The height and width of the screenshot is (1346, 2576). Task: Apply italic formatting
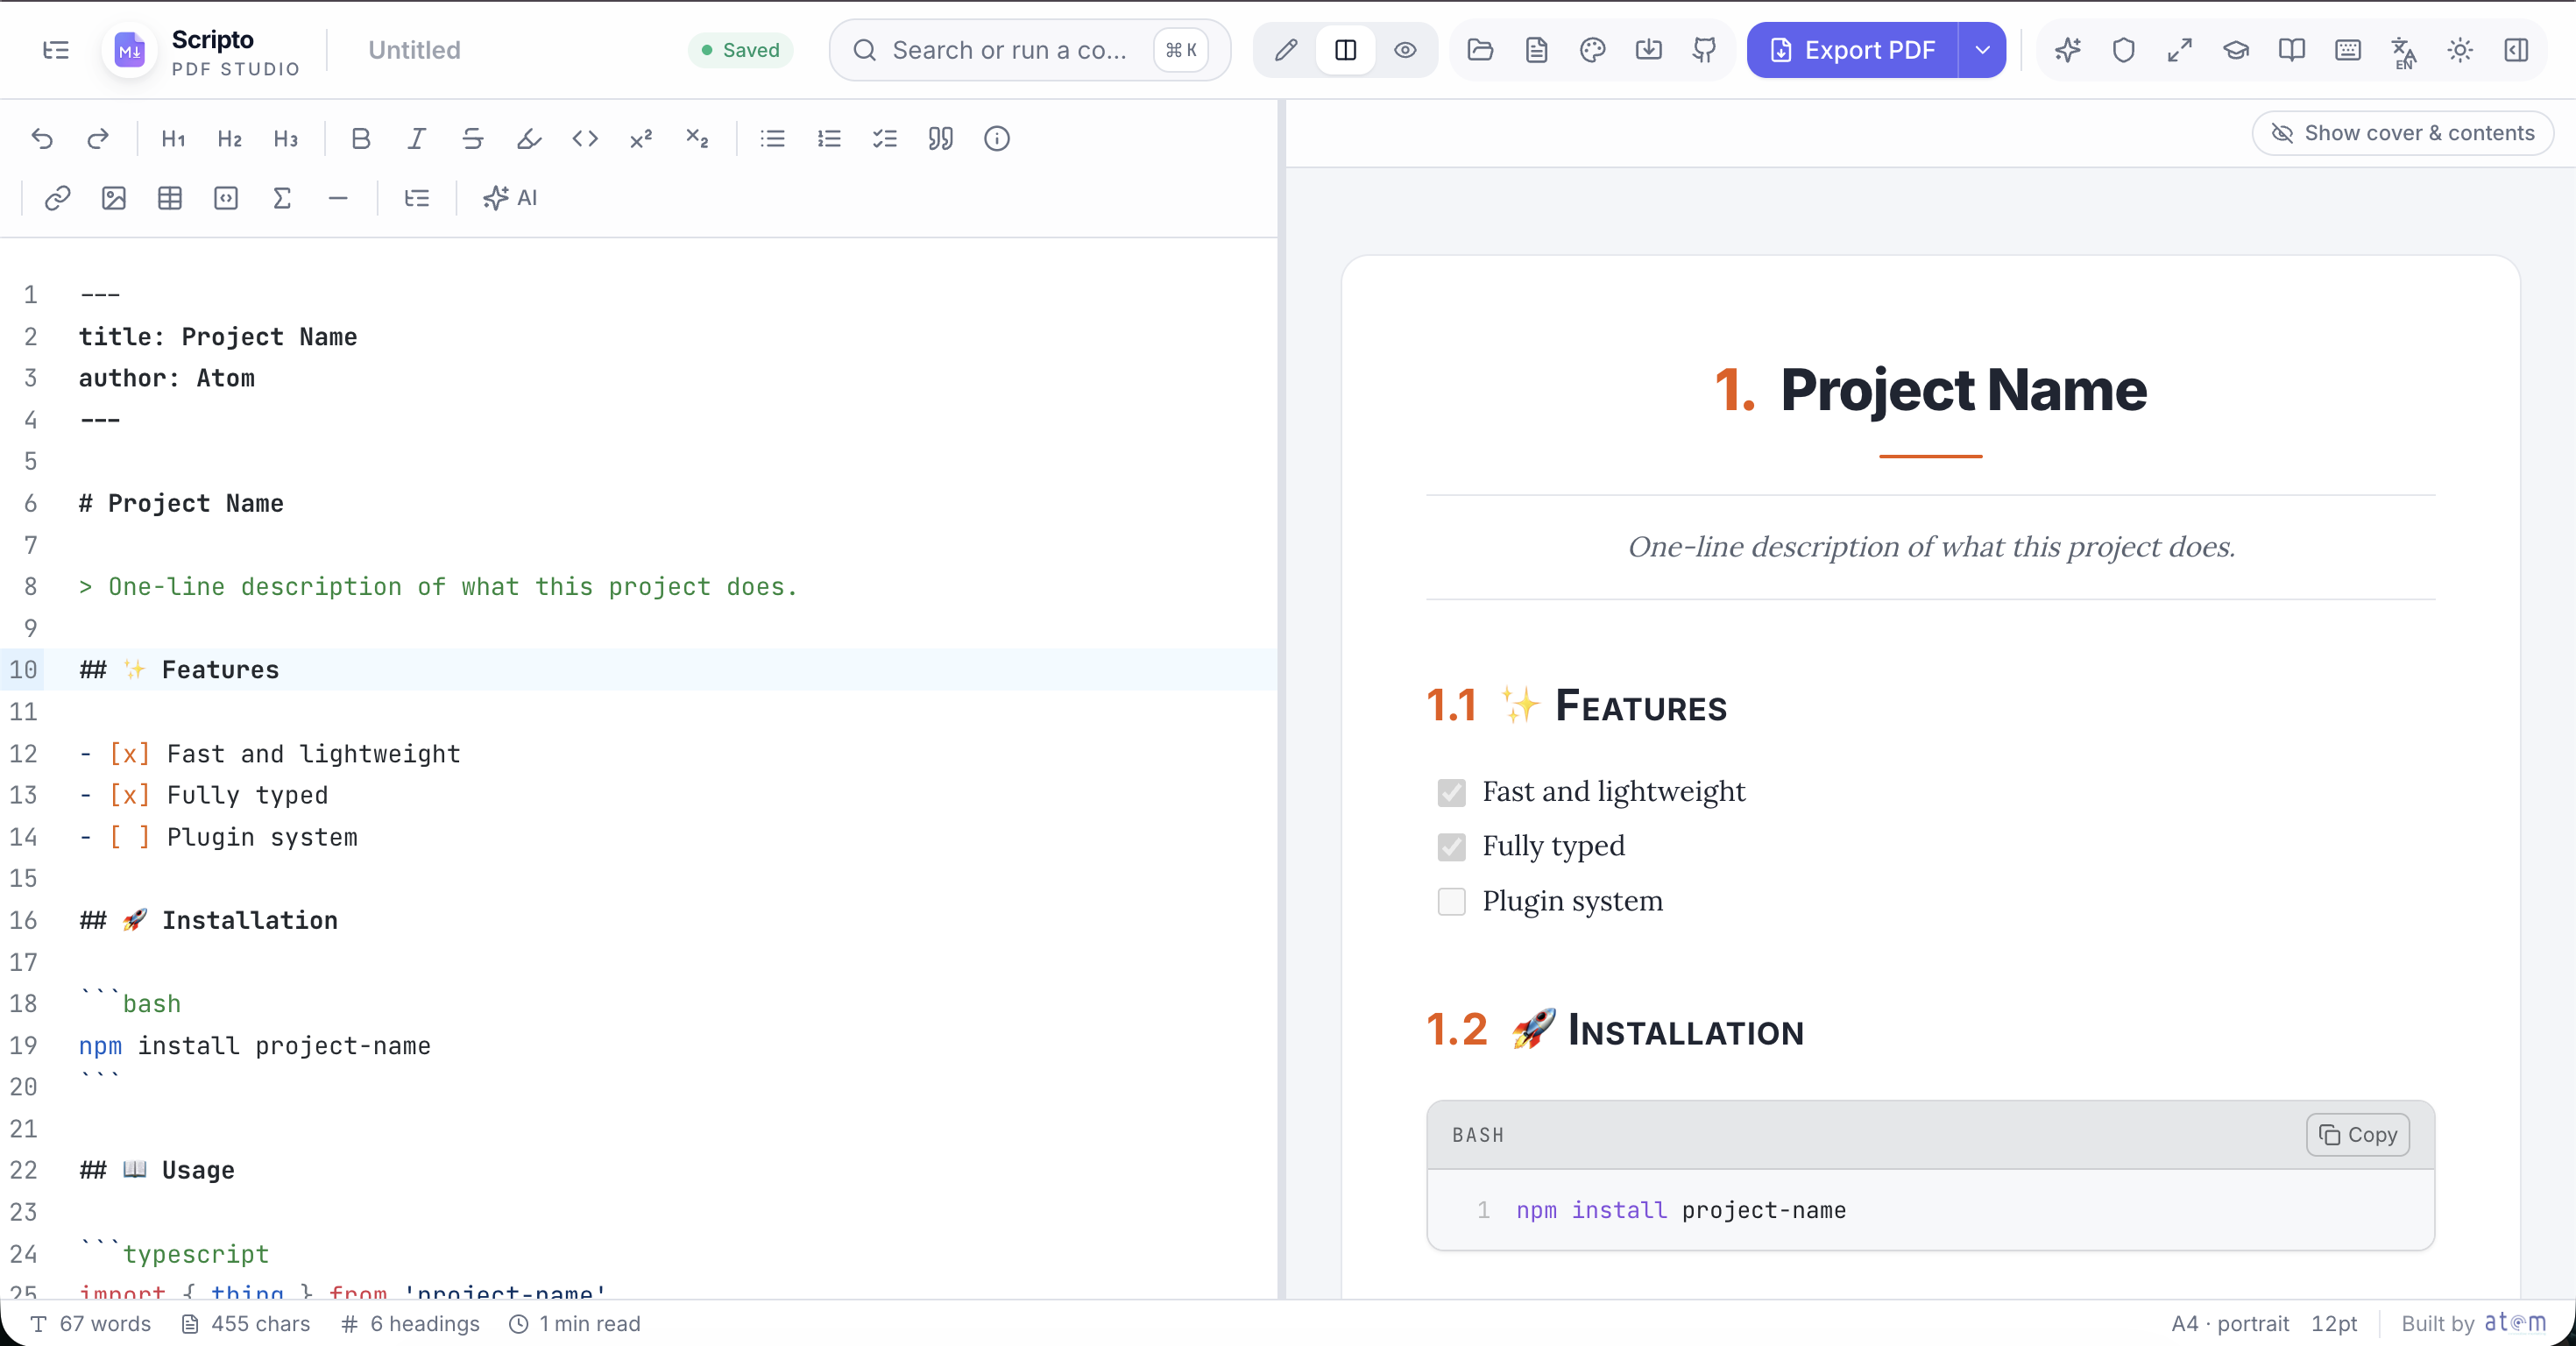pos(417,139)
